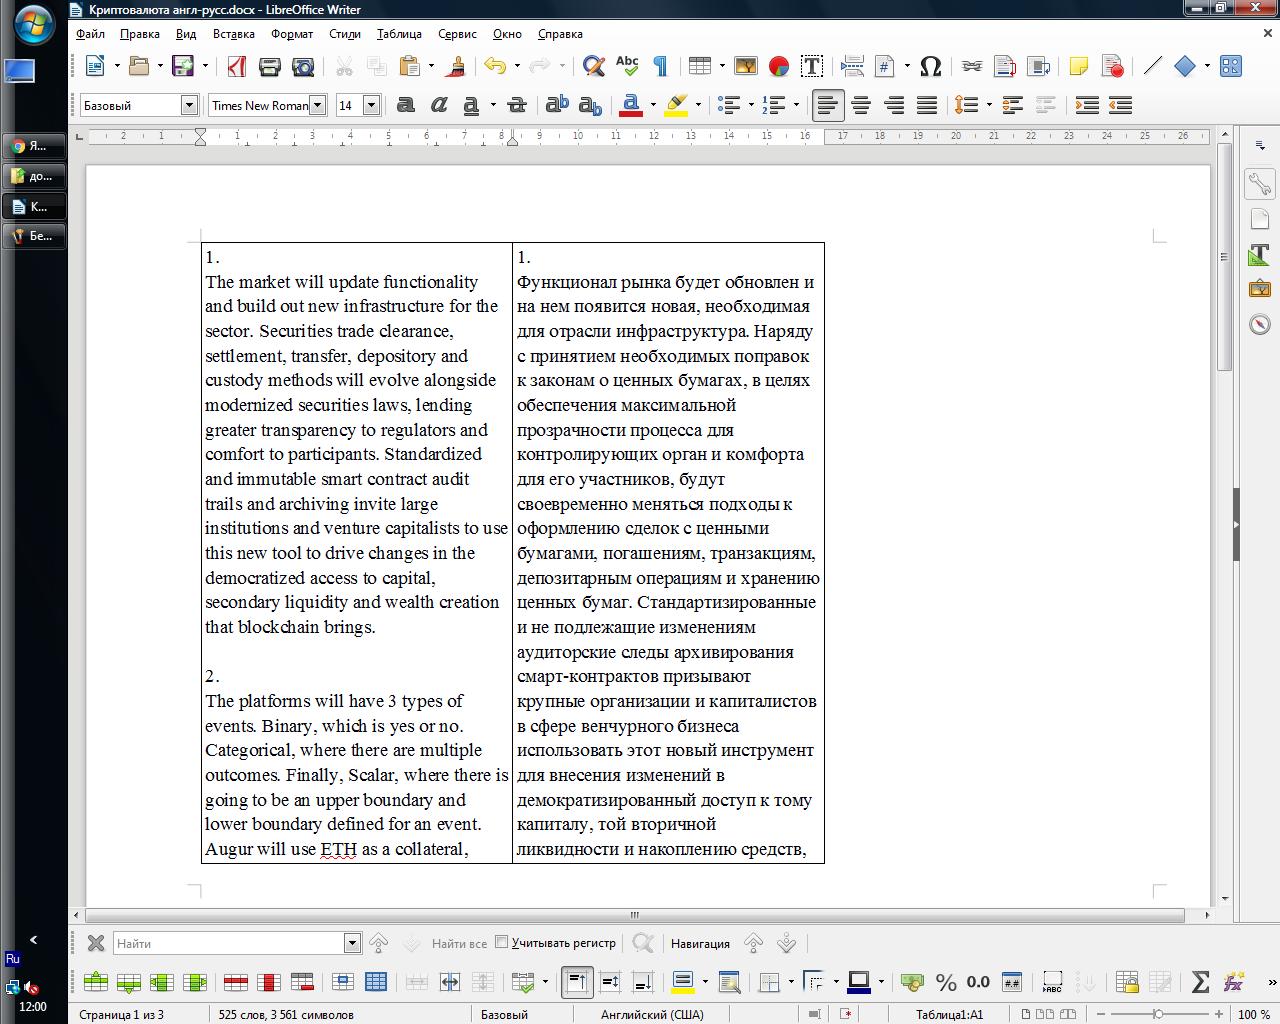
Task: Close the Find toolbar
Action: click(96, 943)
